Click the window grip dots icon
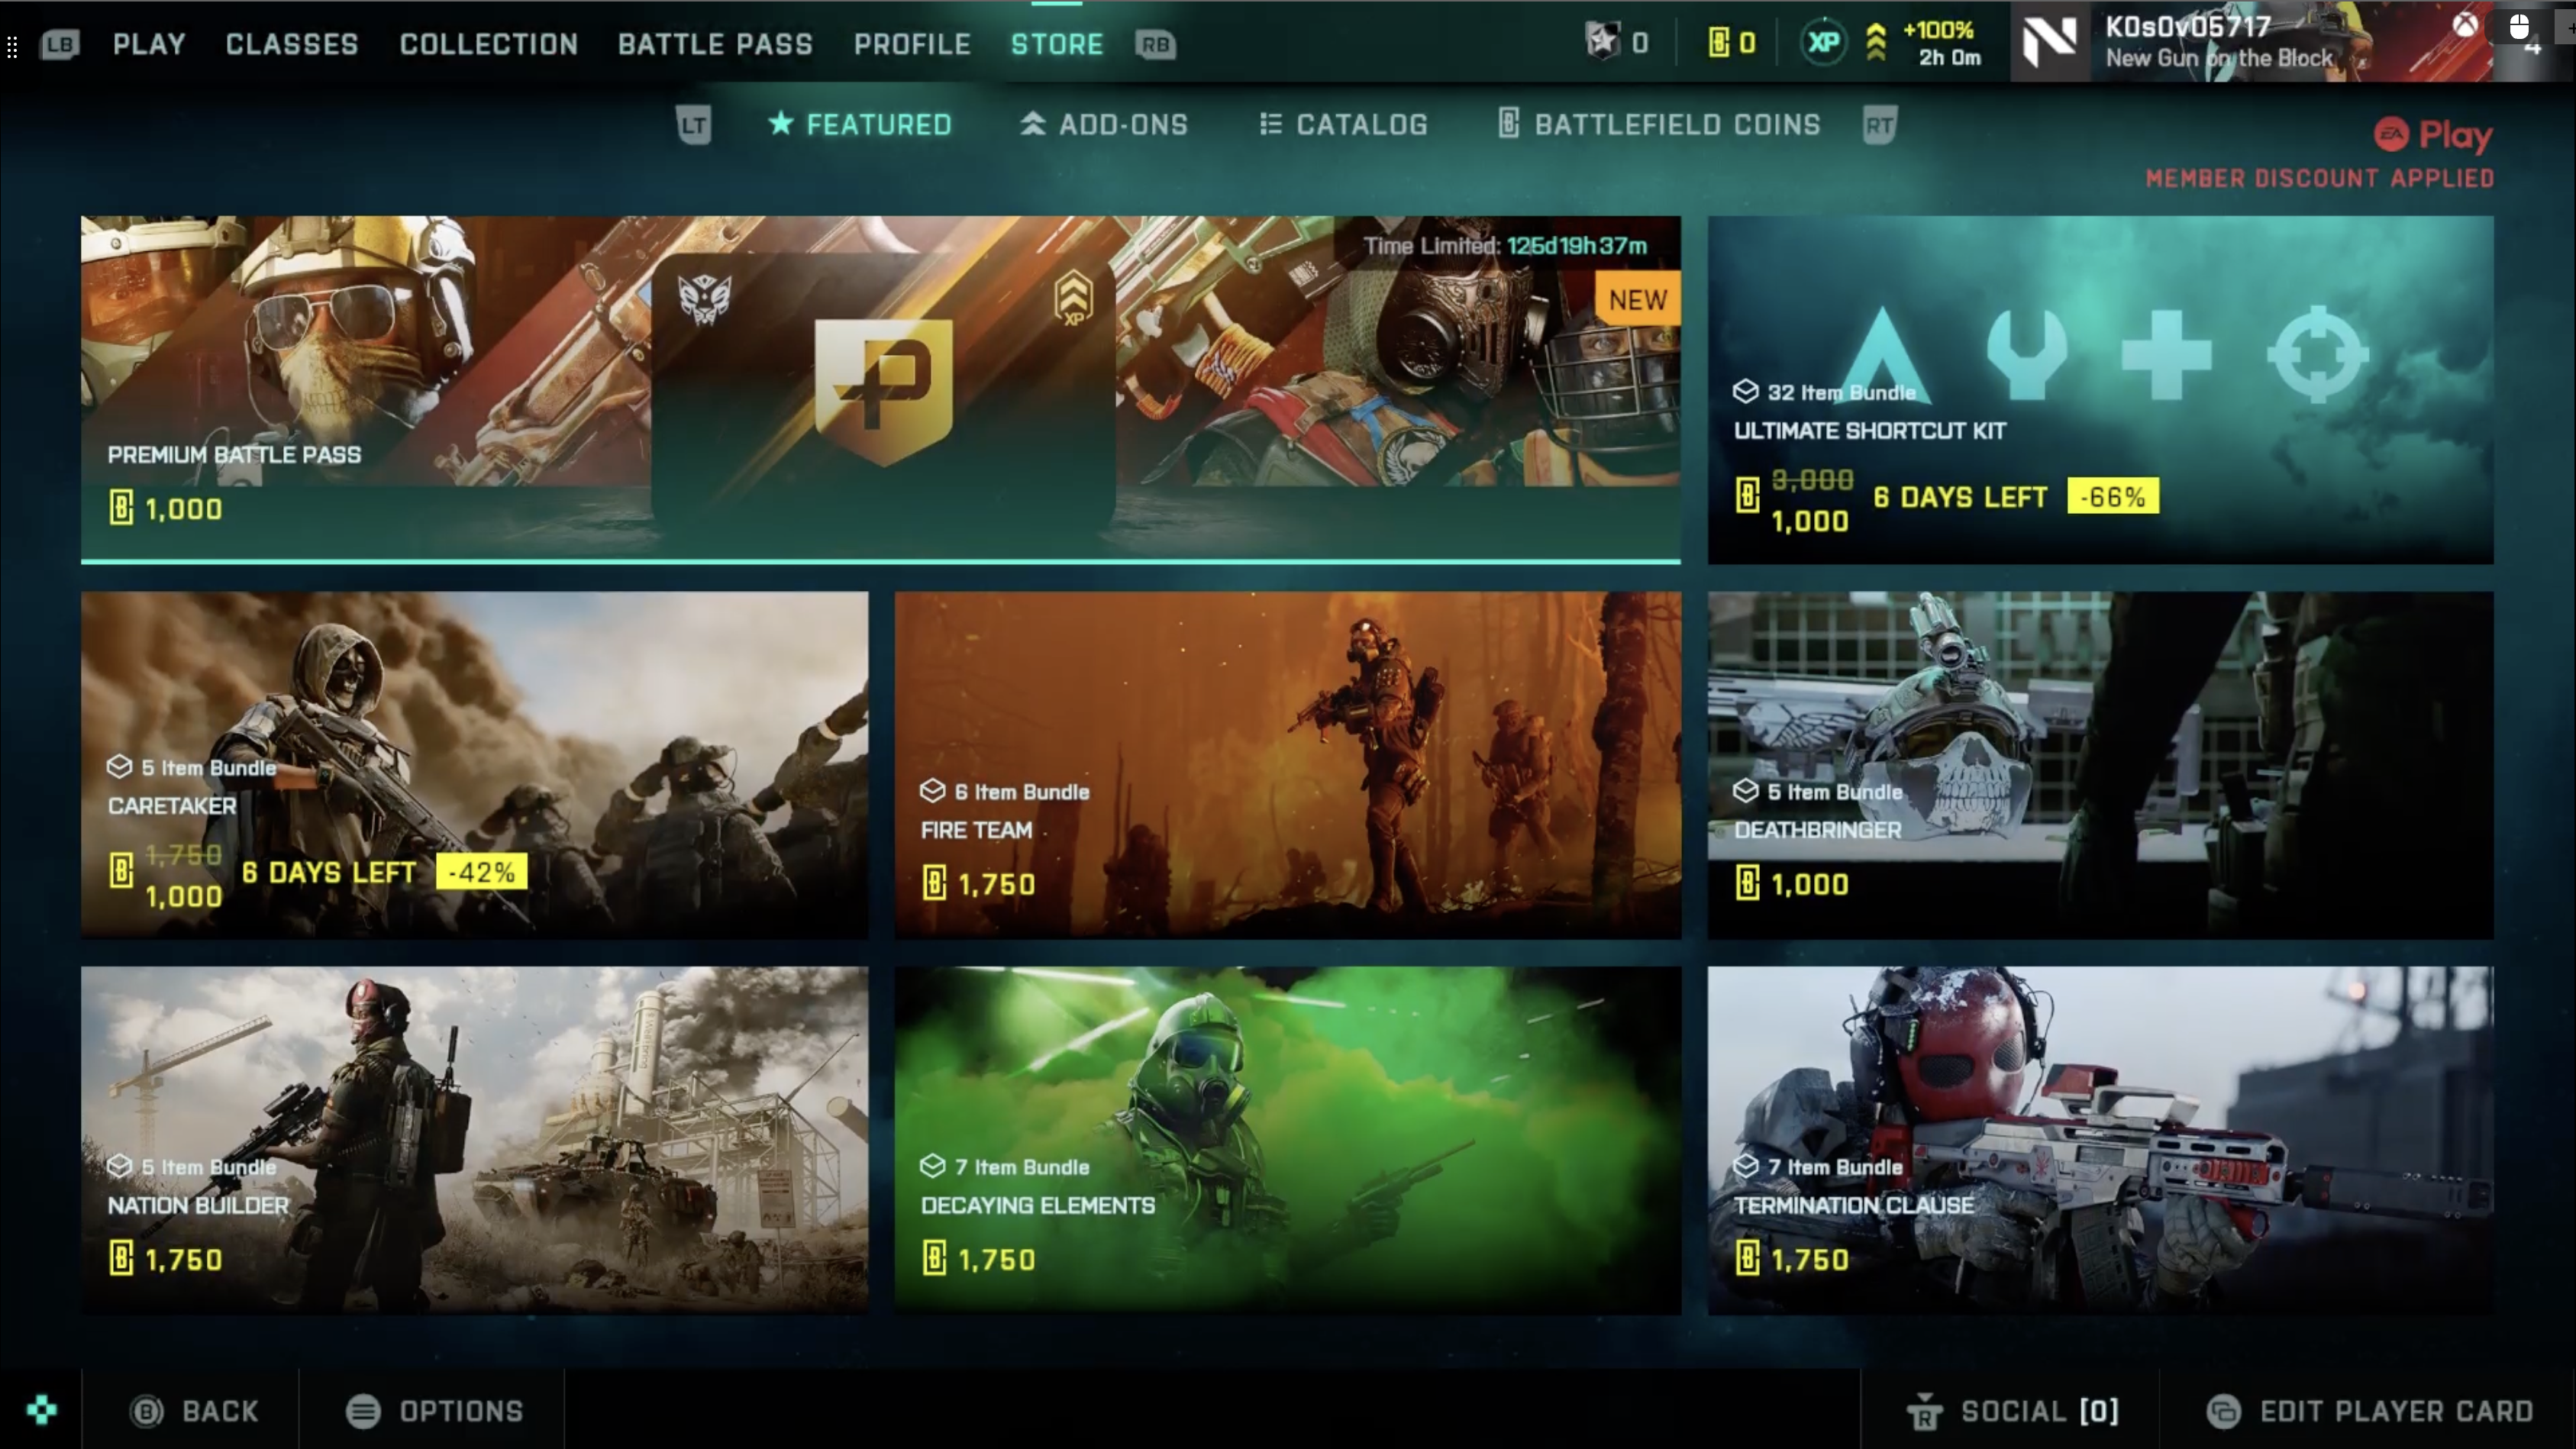This screenshot has width=2576, height=1449. click(12, 46)
